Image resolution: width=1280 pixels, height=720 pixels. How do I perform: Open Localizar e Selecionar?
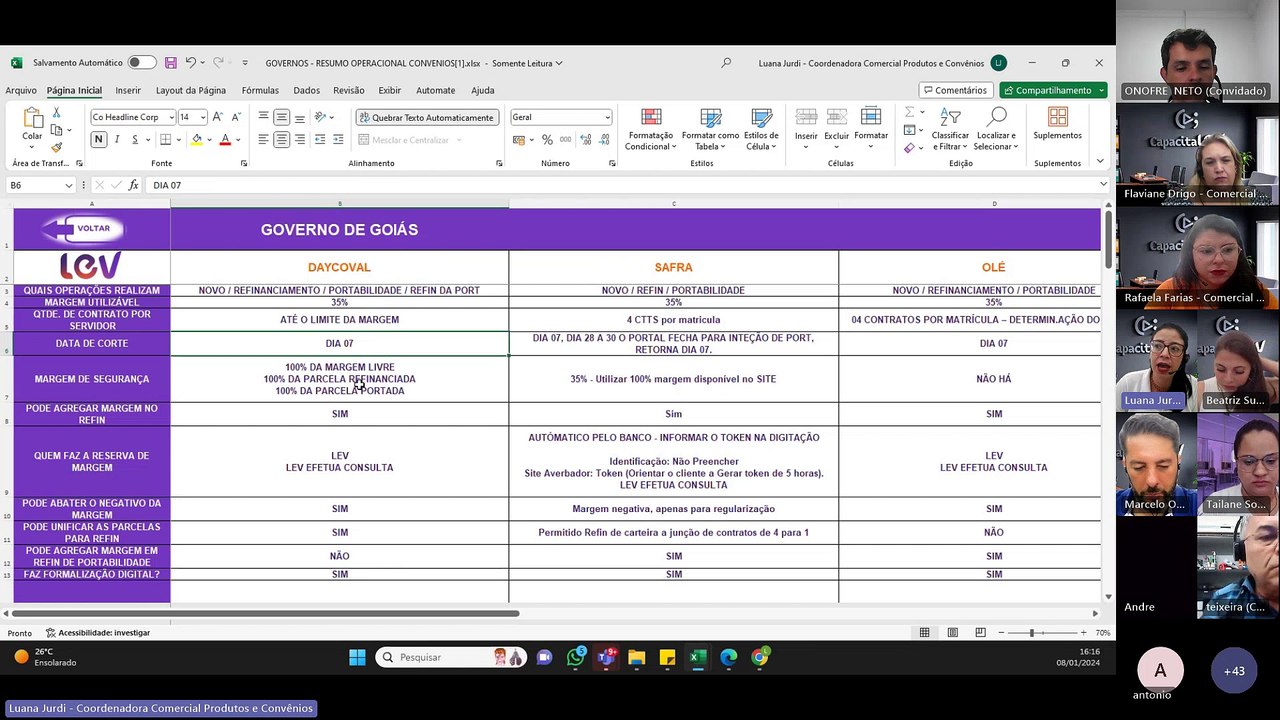996,130
